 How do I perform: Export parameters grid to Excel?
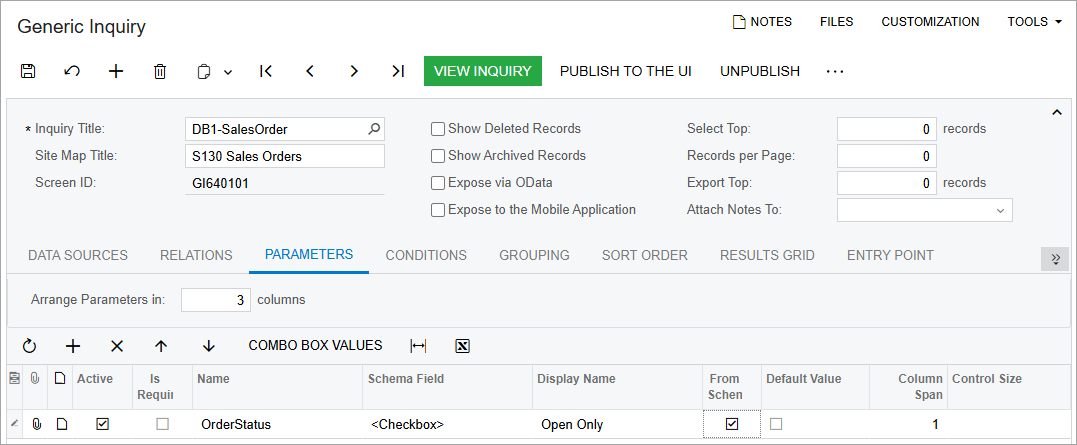pos(462,346)
